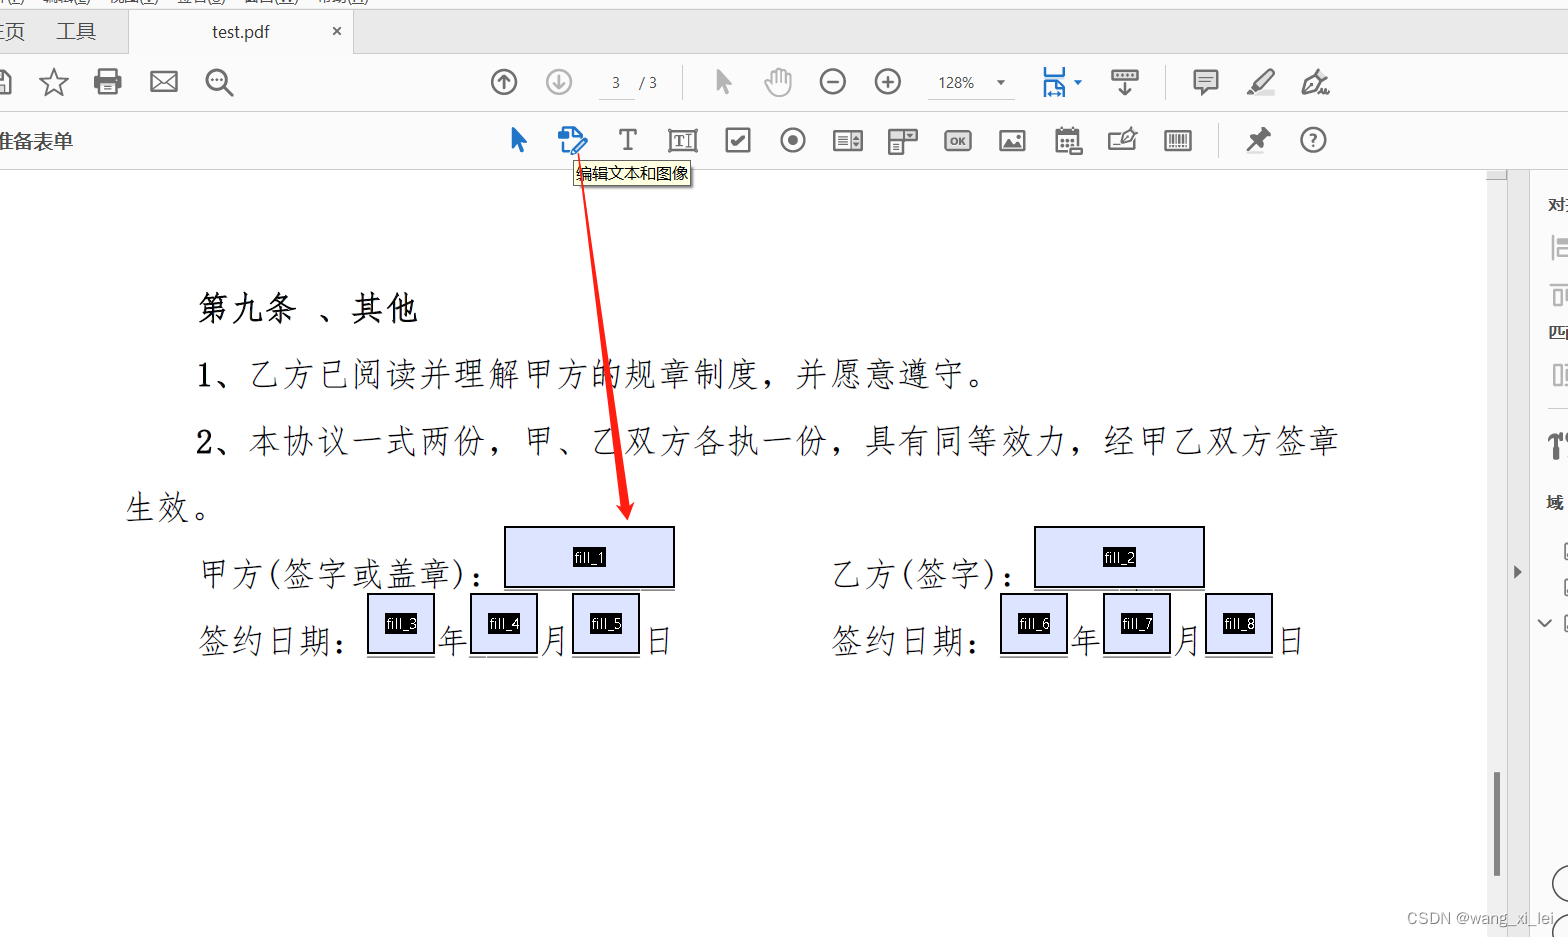Screen dimensions: 1568x937
Task: Click the text 乙方(签字)
Action: click(x=914, y=574)
